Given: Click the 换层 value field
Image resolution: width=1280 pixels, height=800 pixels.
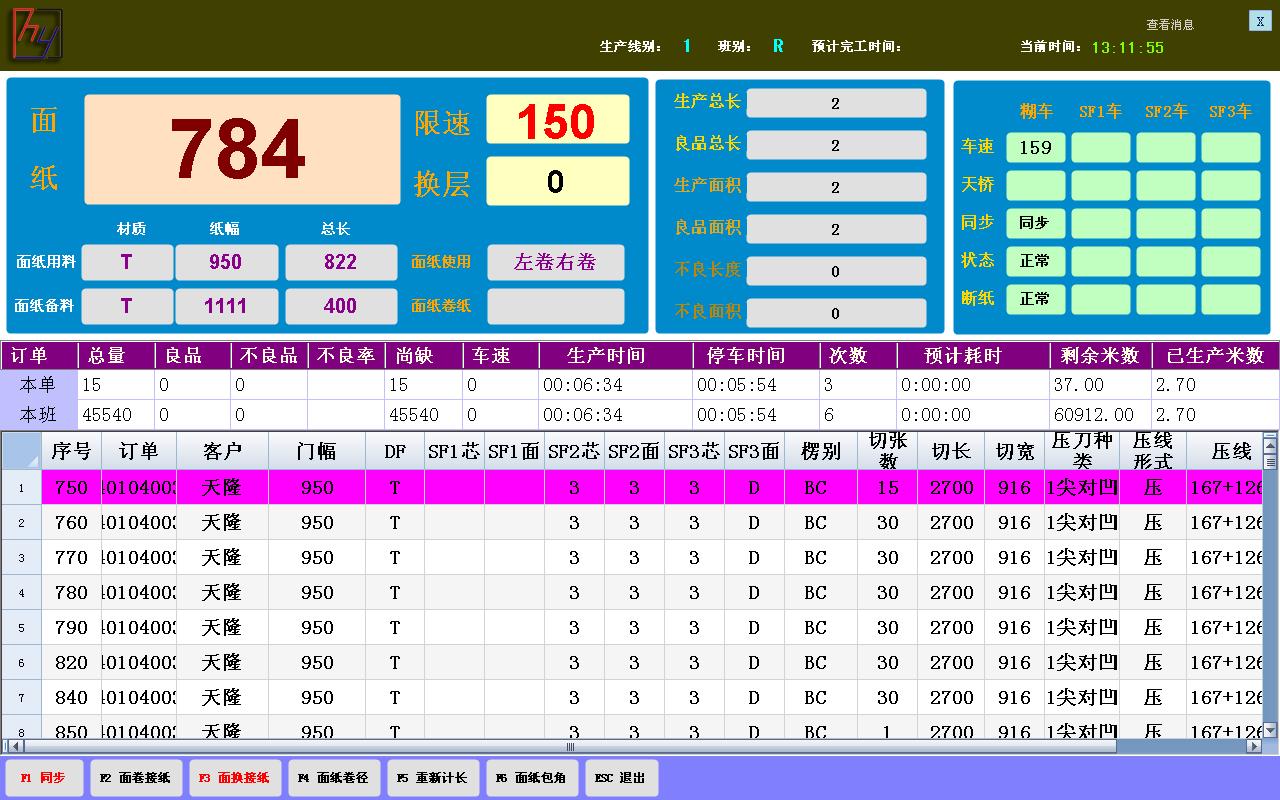Looking at the screenshot, I should (557, 181).
